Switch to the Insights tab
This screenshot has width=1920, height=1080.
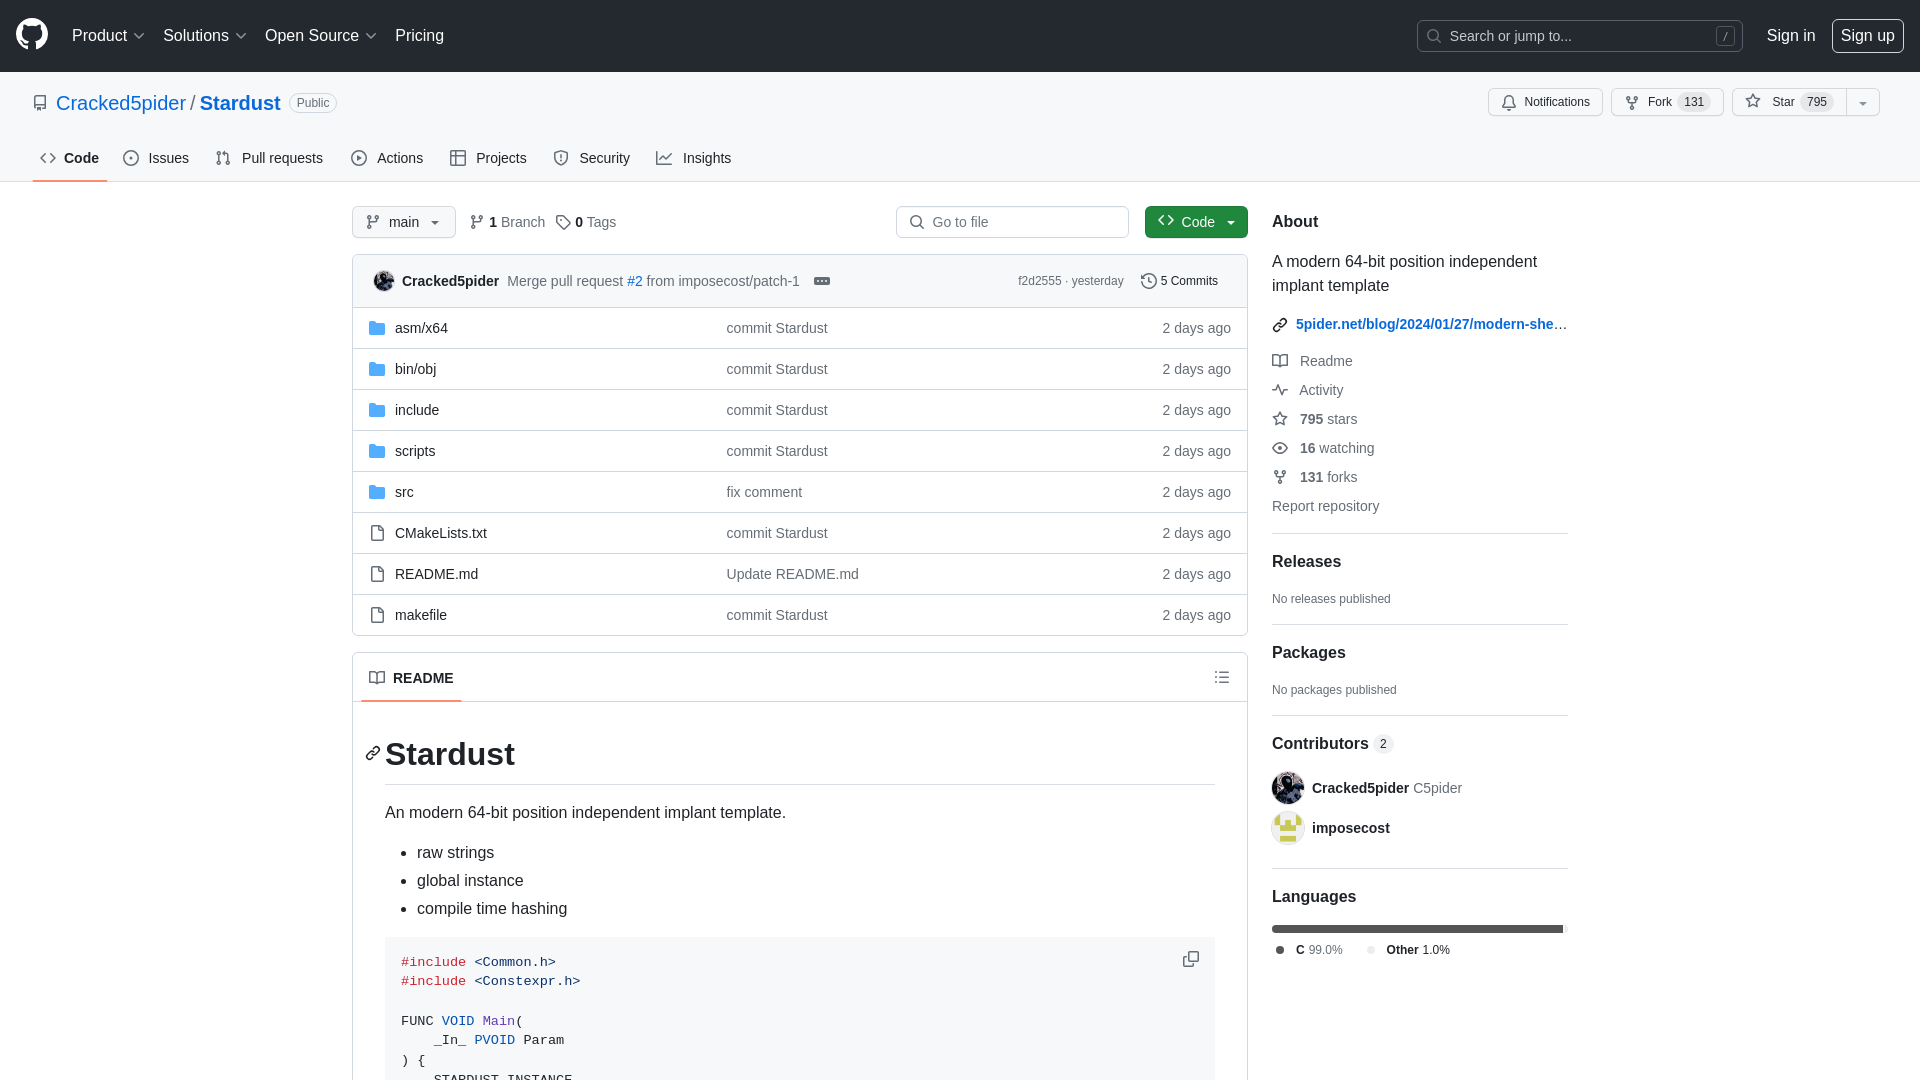pyautogui.click(x=694, y=158)
